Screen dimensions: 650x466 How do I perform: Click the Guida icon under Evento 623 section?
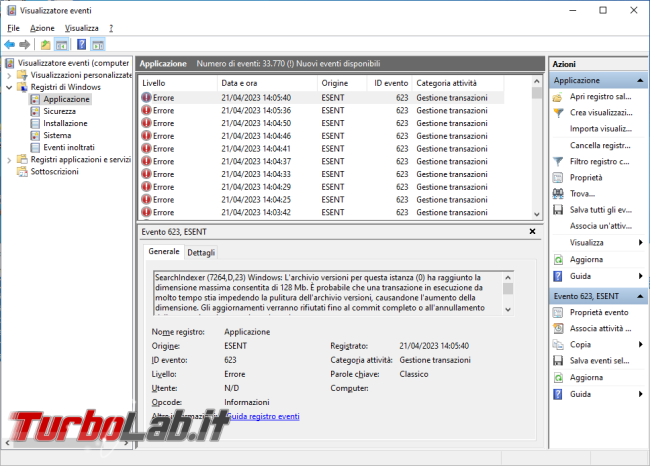(558, 394)
